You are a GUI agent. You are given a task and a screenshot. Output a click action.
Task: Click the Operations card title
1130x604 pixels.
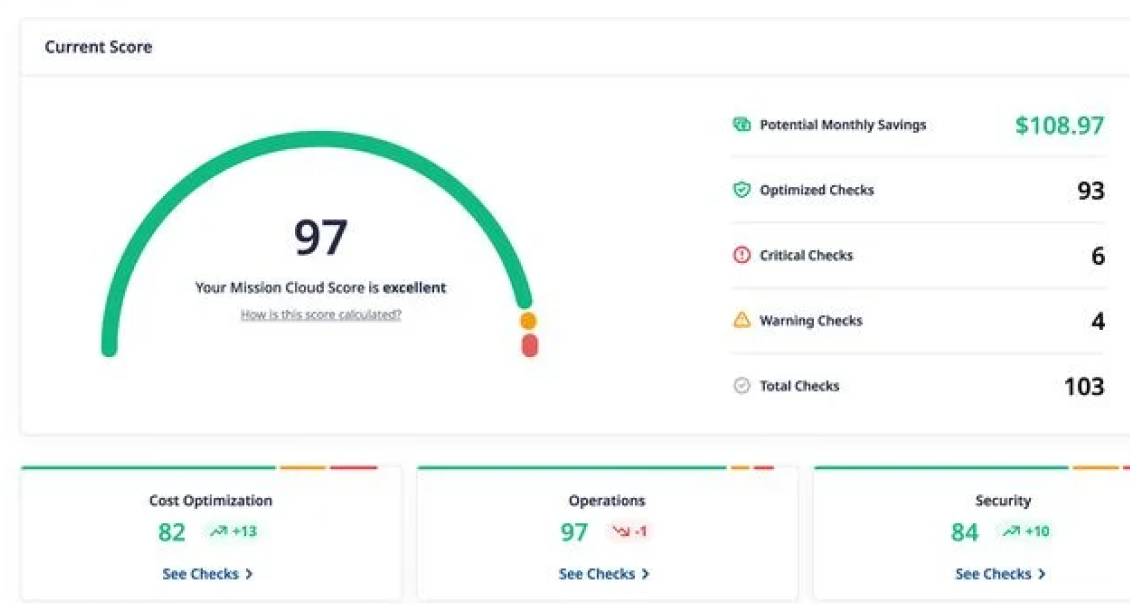607,500
